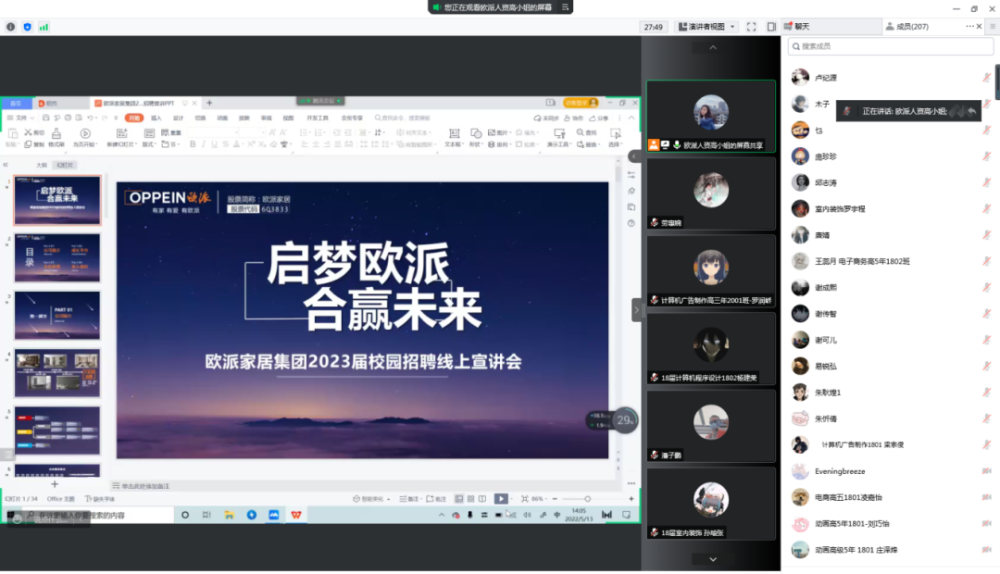Click 谢成熙's muted microphone icon

tap(987, 288)
